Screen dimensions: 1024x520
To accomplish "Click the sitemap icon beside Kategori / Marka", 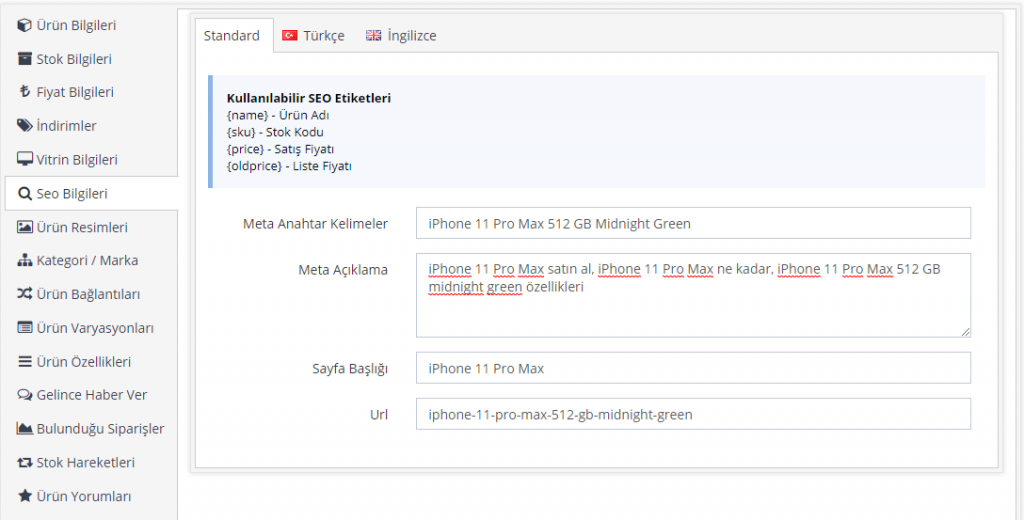I will tap(25, 260).
